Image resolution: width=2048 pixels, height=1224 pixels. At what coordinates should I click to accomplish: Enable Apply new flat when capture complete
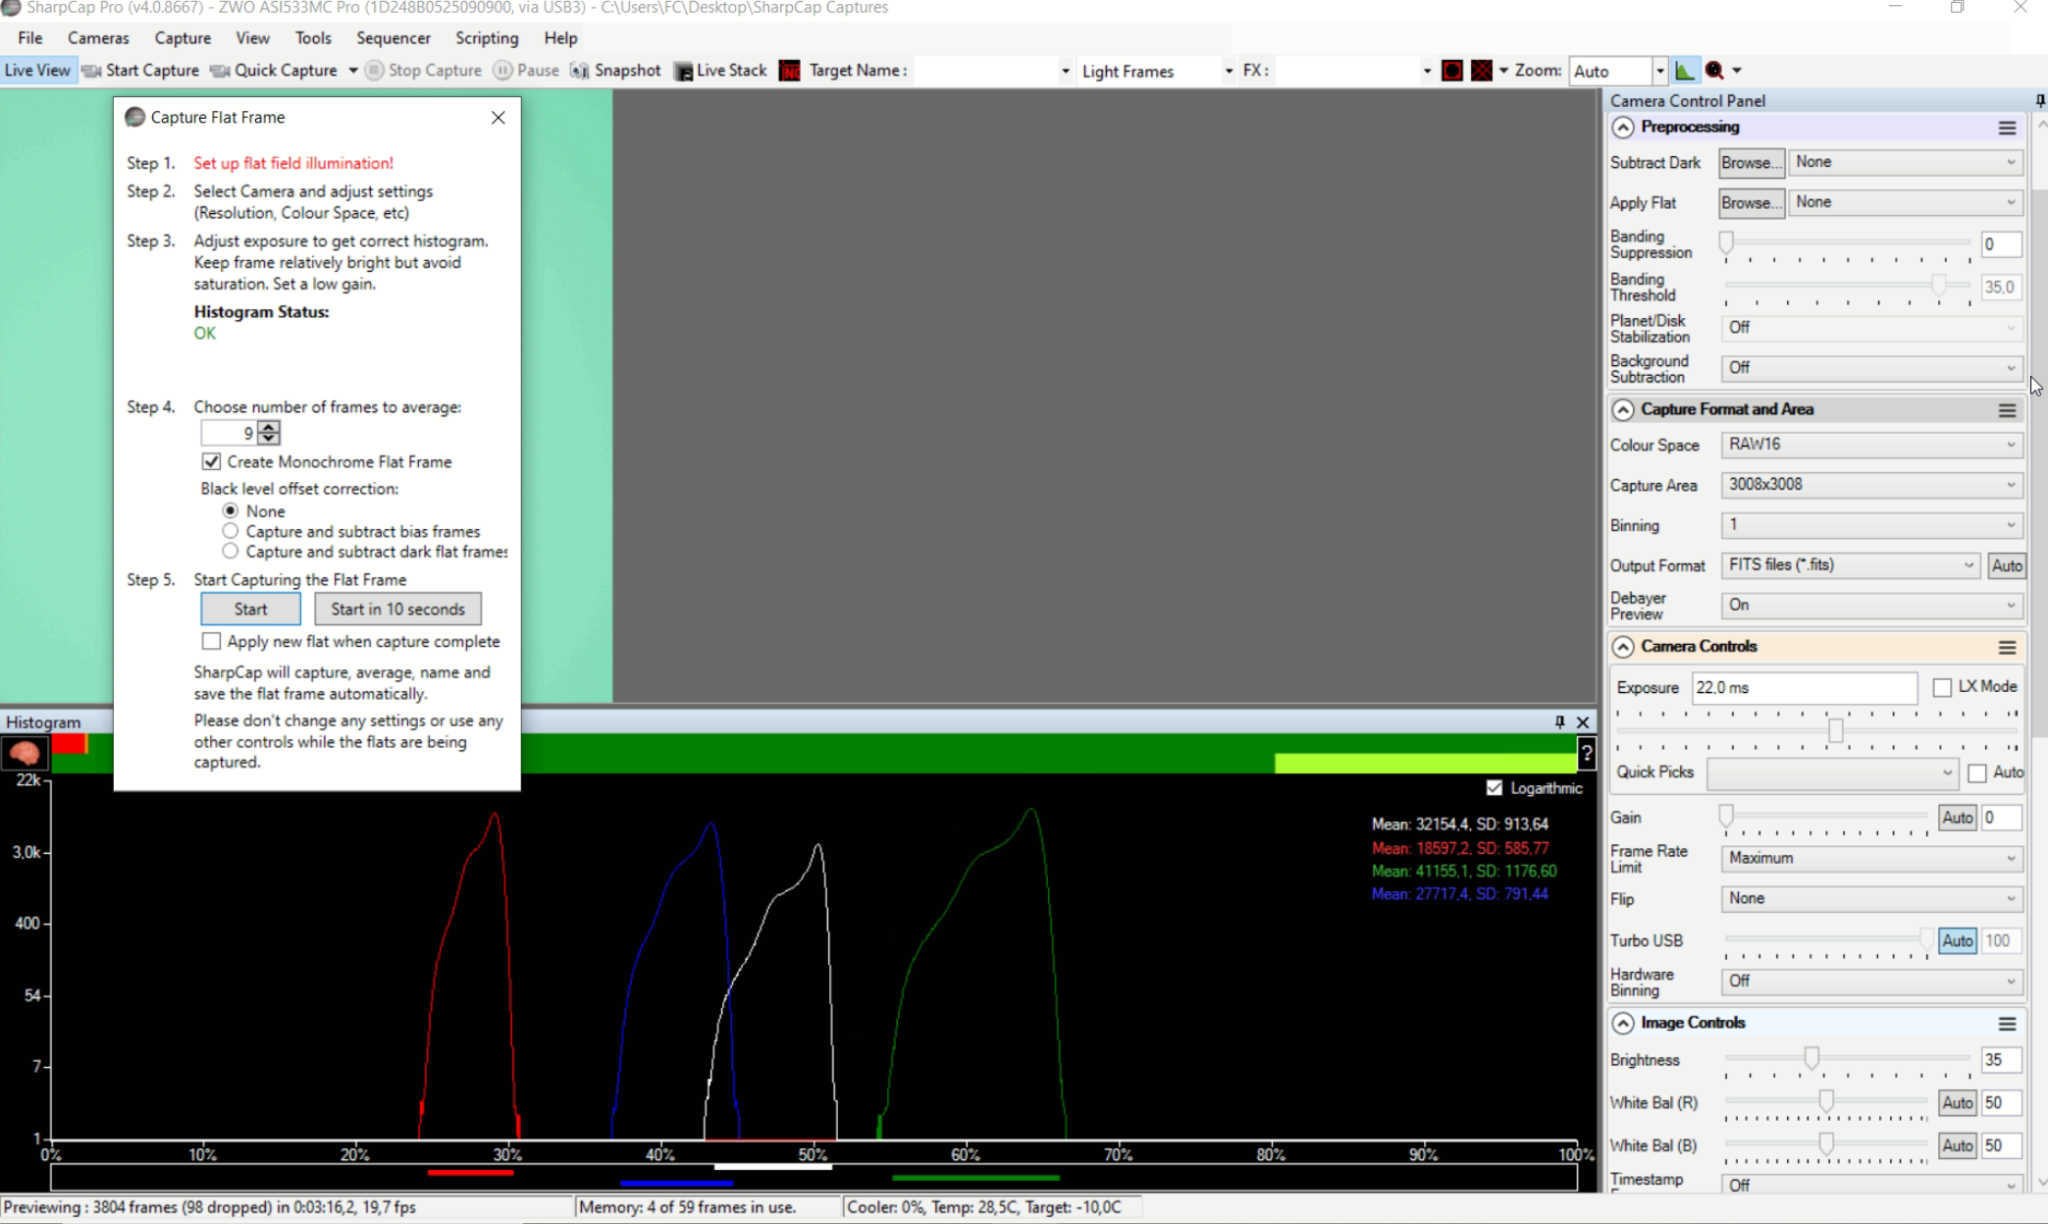[211, 641]
